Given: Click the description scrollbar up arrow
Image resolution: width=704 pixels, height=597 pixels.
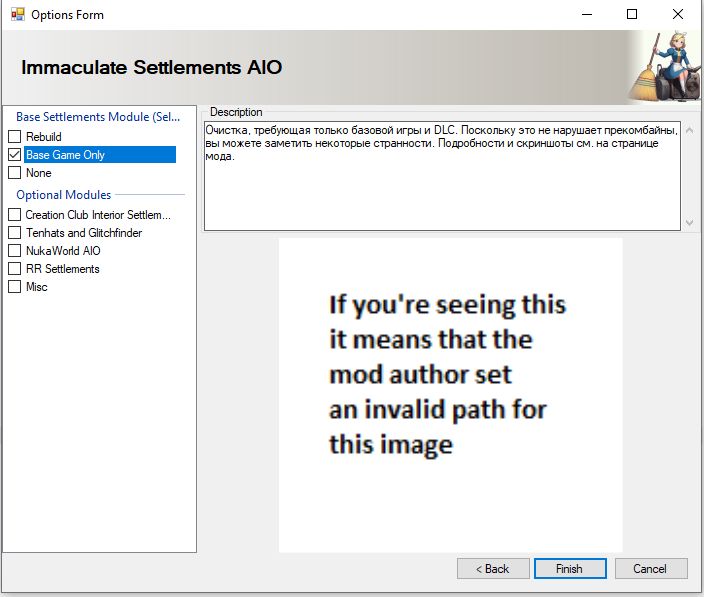Looking at the screenshot, I should pyautogui.click(x=690, y=131).
